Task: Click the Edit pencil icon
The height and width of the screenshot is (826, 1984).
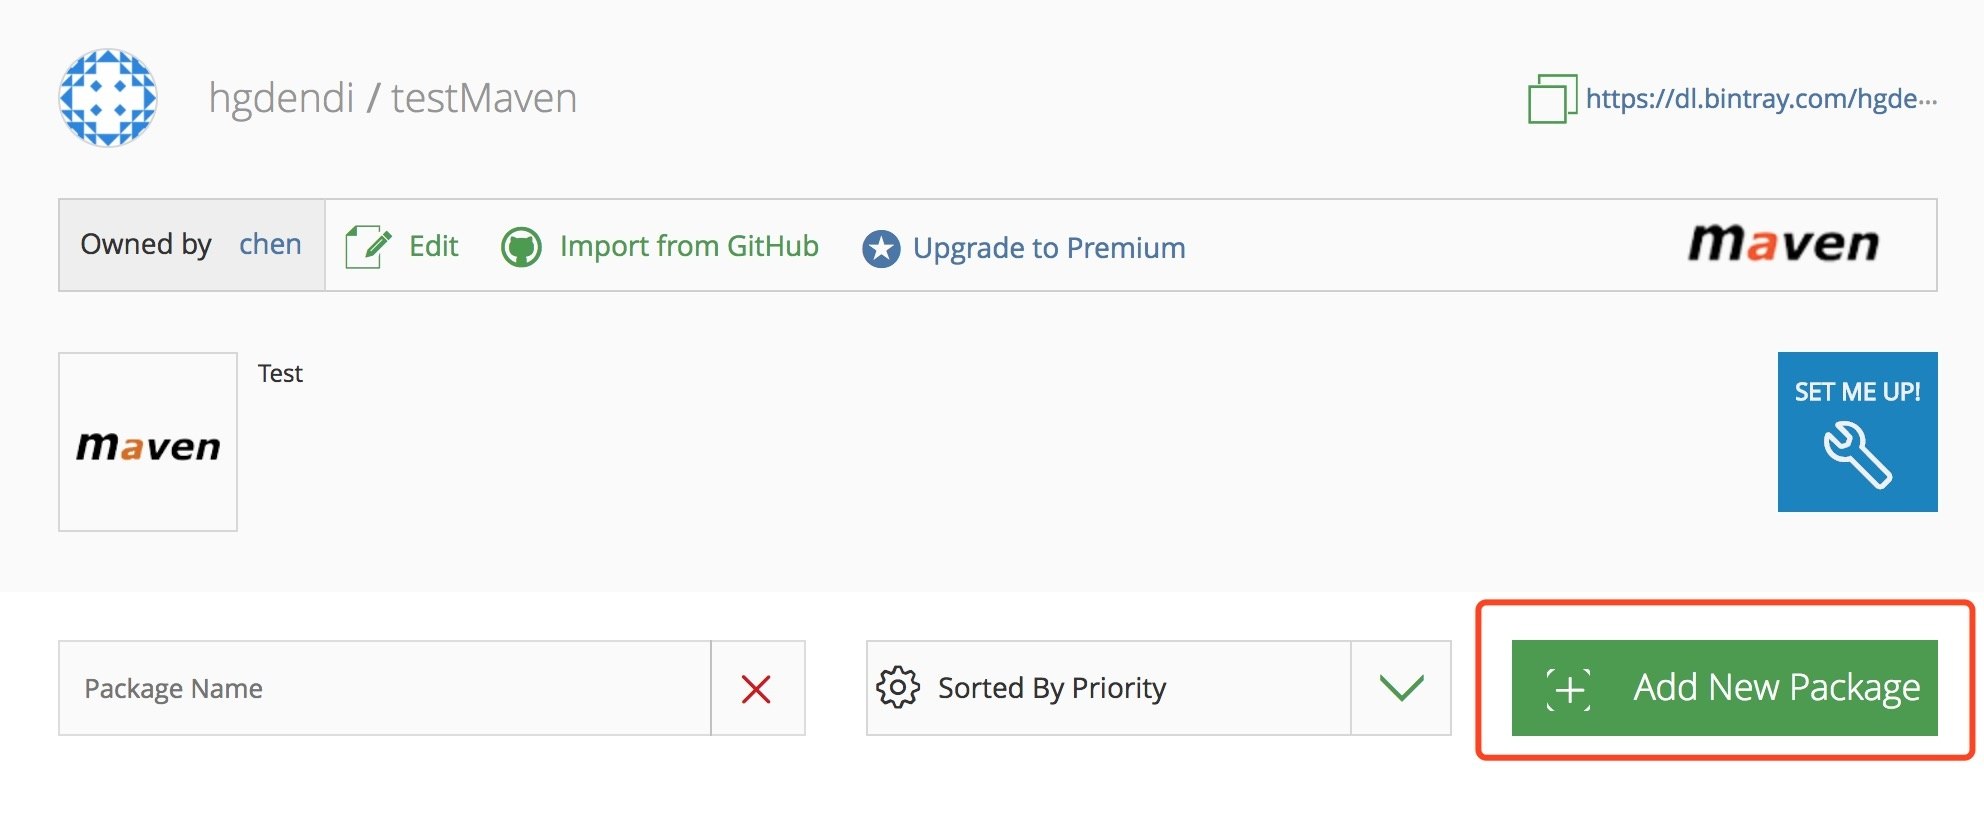Action: tap(367, 246)
